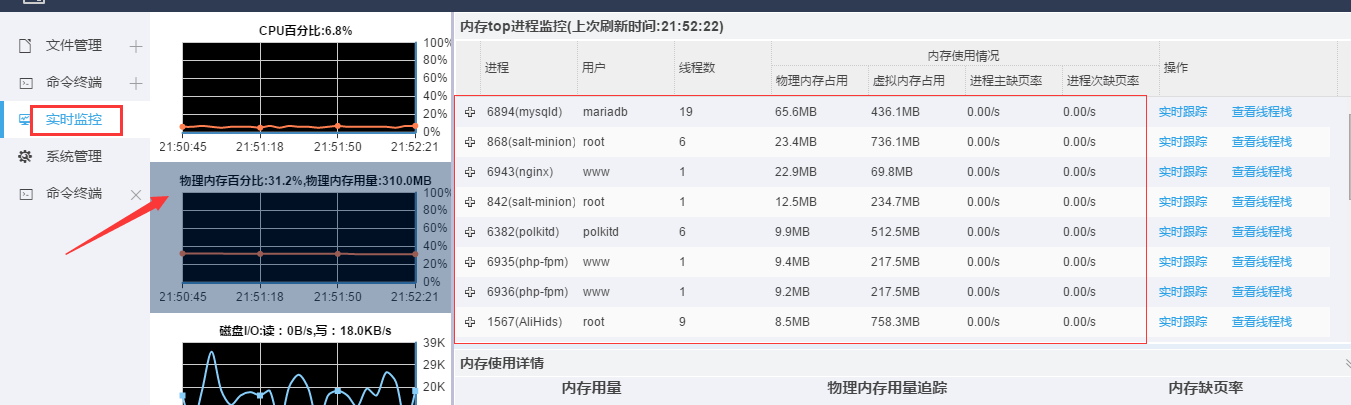Screen dimensions: 1351x405
Task: Click 查看线程栈 link for nginx process
Action: (1261, 172)
